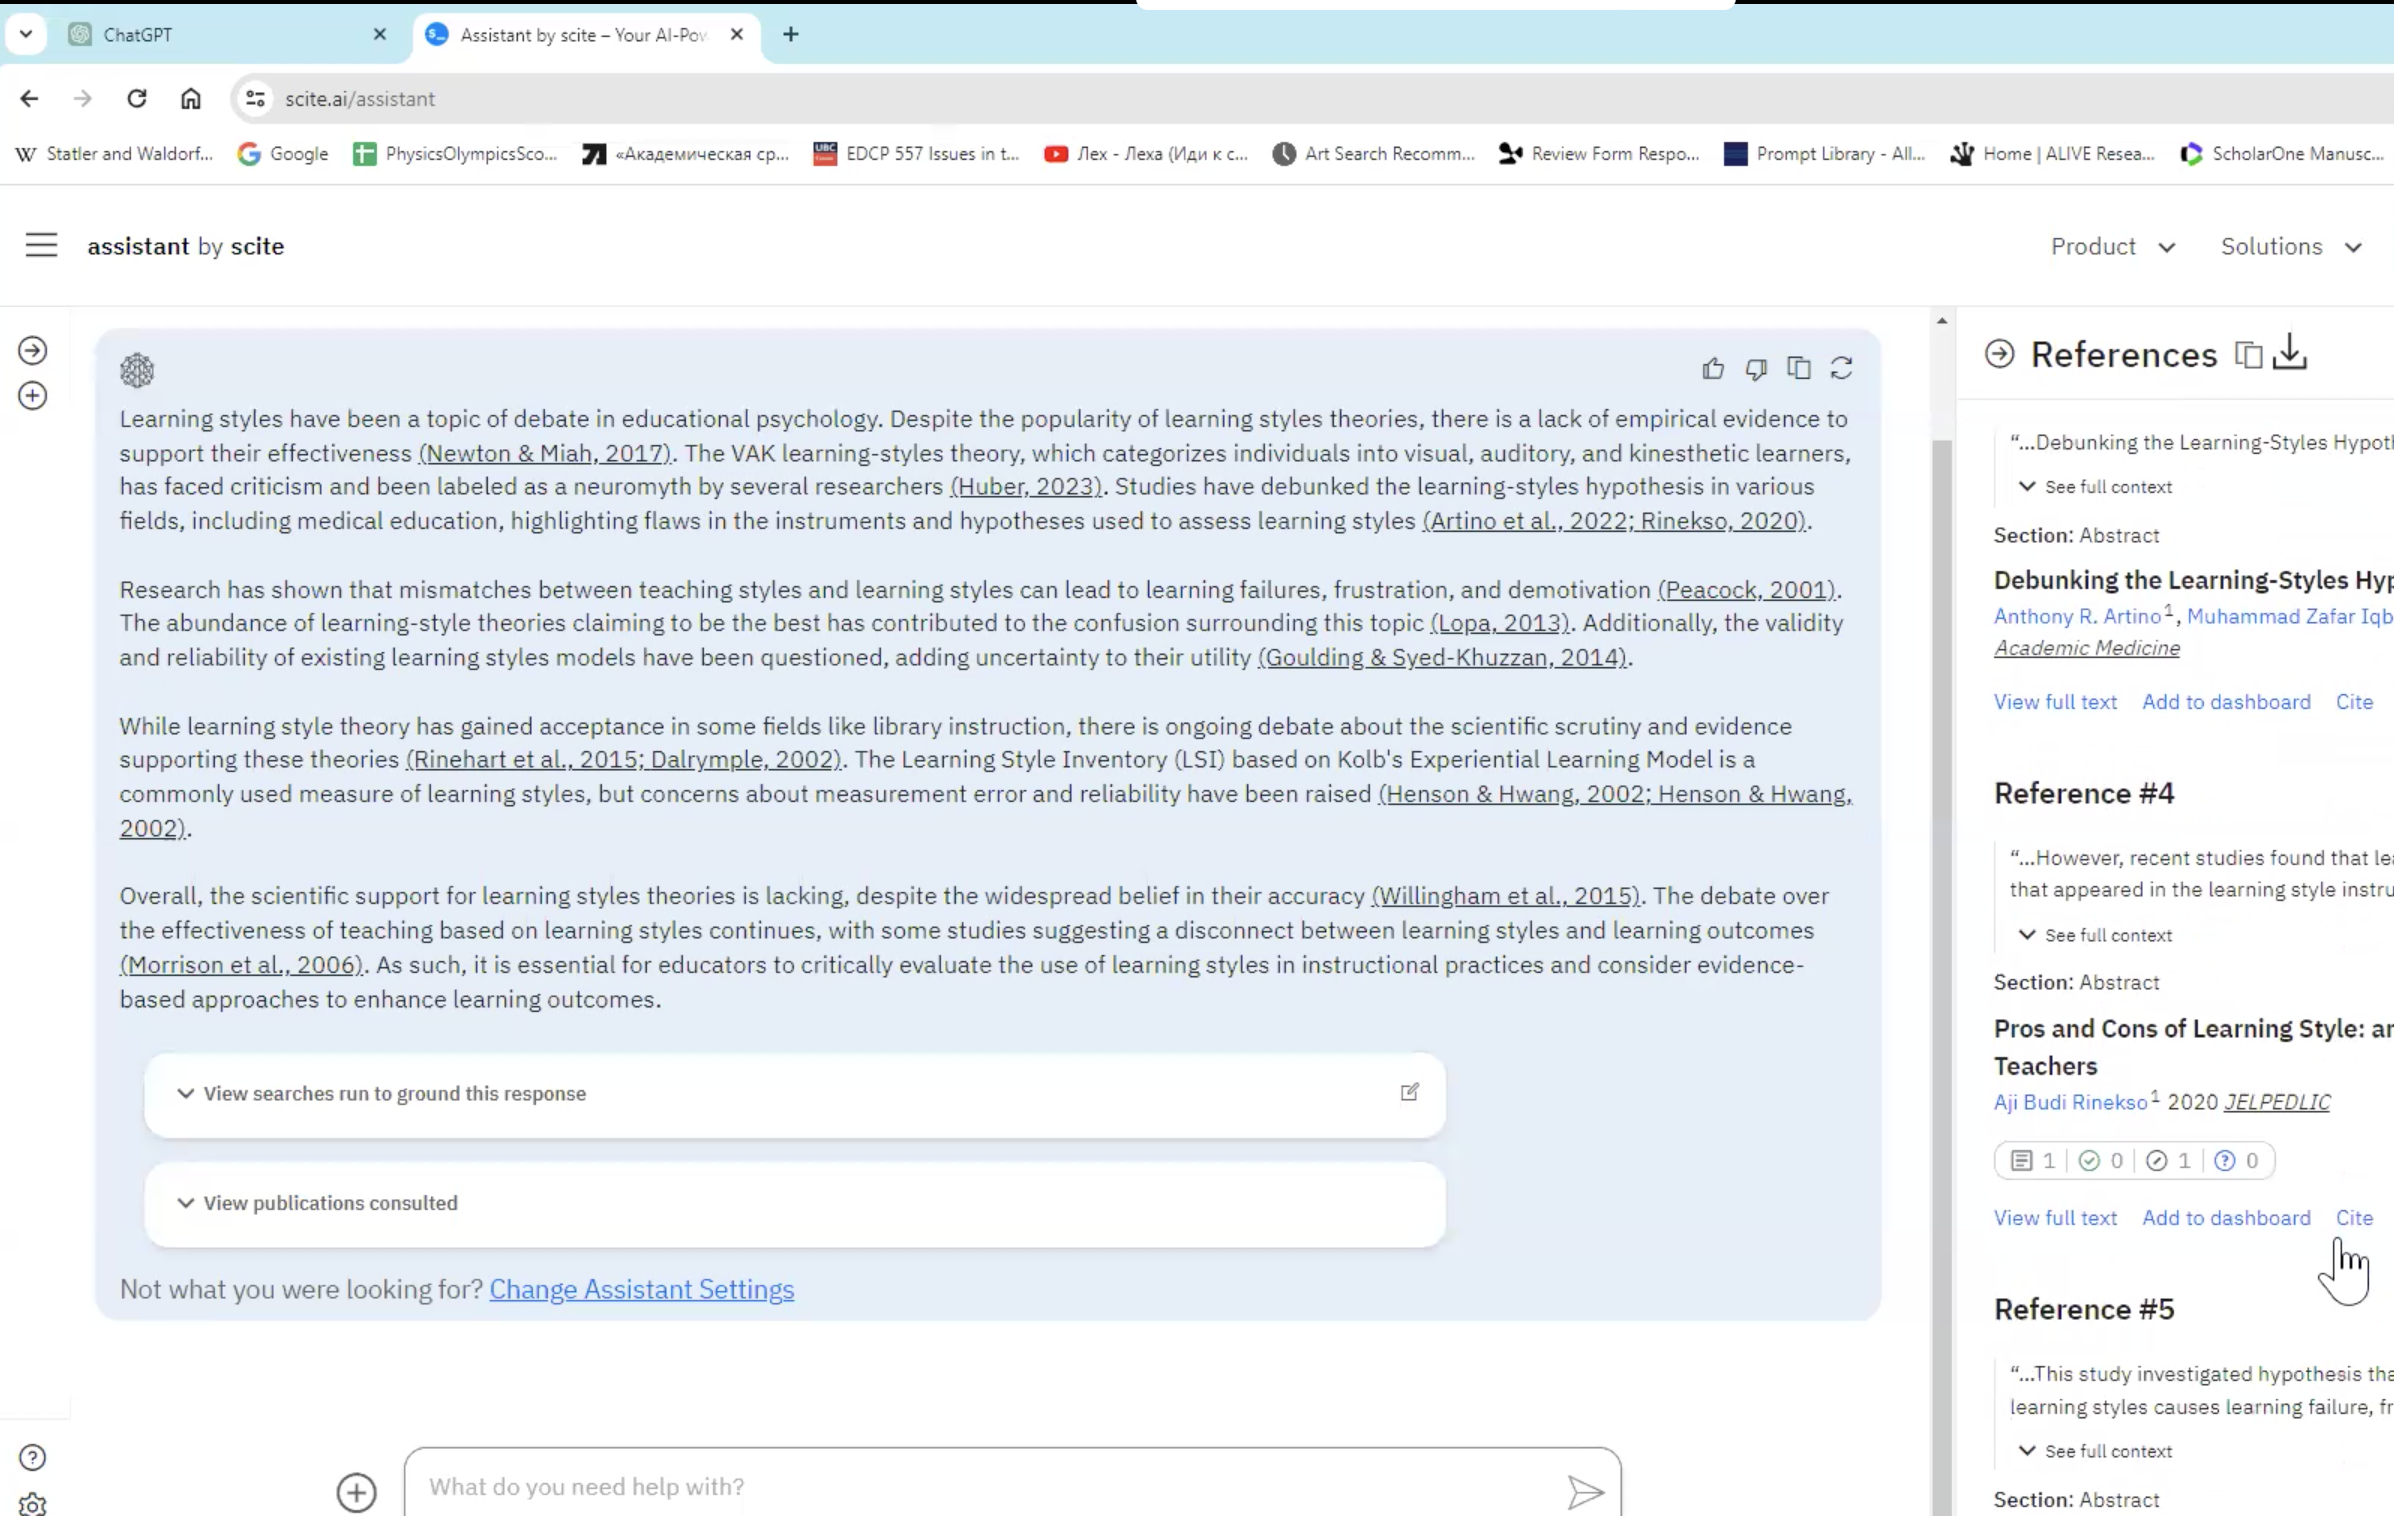Viewport: 2394px width, 1516px height.
Task: Click the send arrow in prompt box
Action: point(1585,1492)
